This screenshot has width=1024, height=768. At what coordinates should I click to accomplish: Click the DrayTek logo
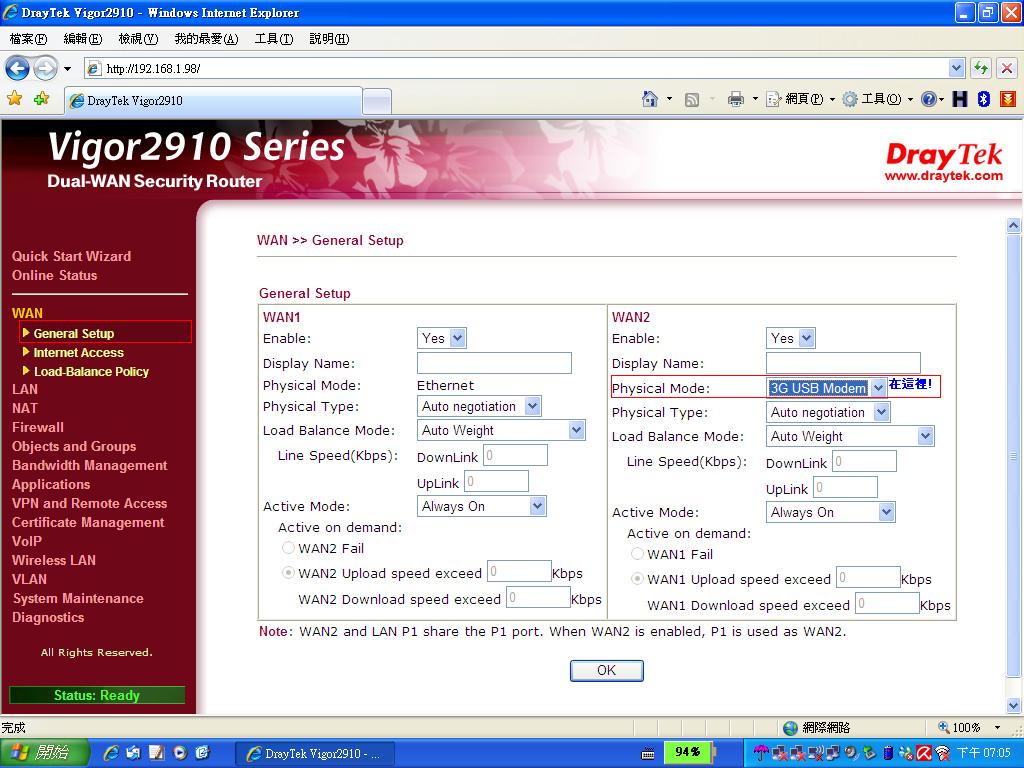click(x=944, y=161)
